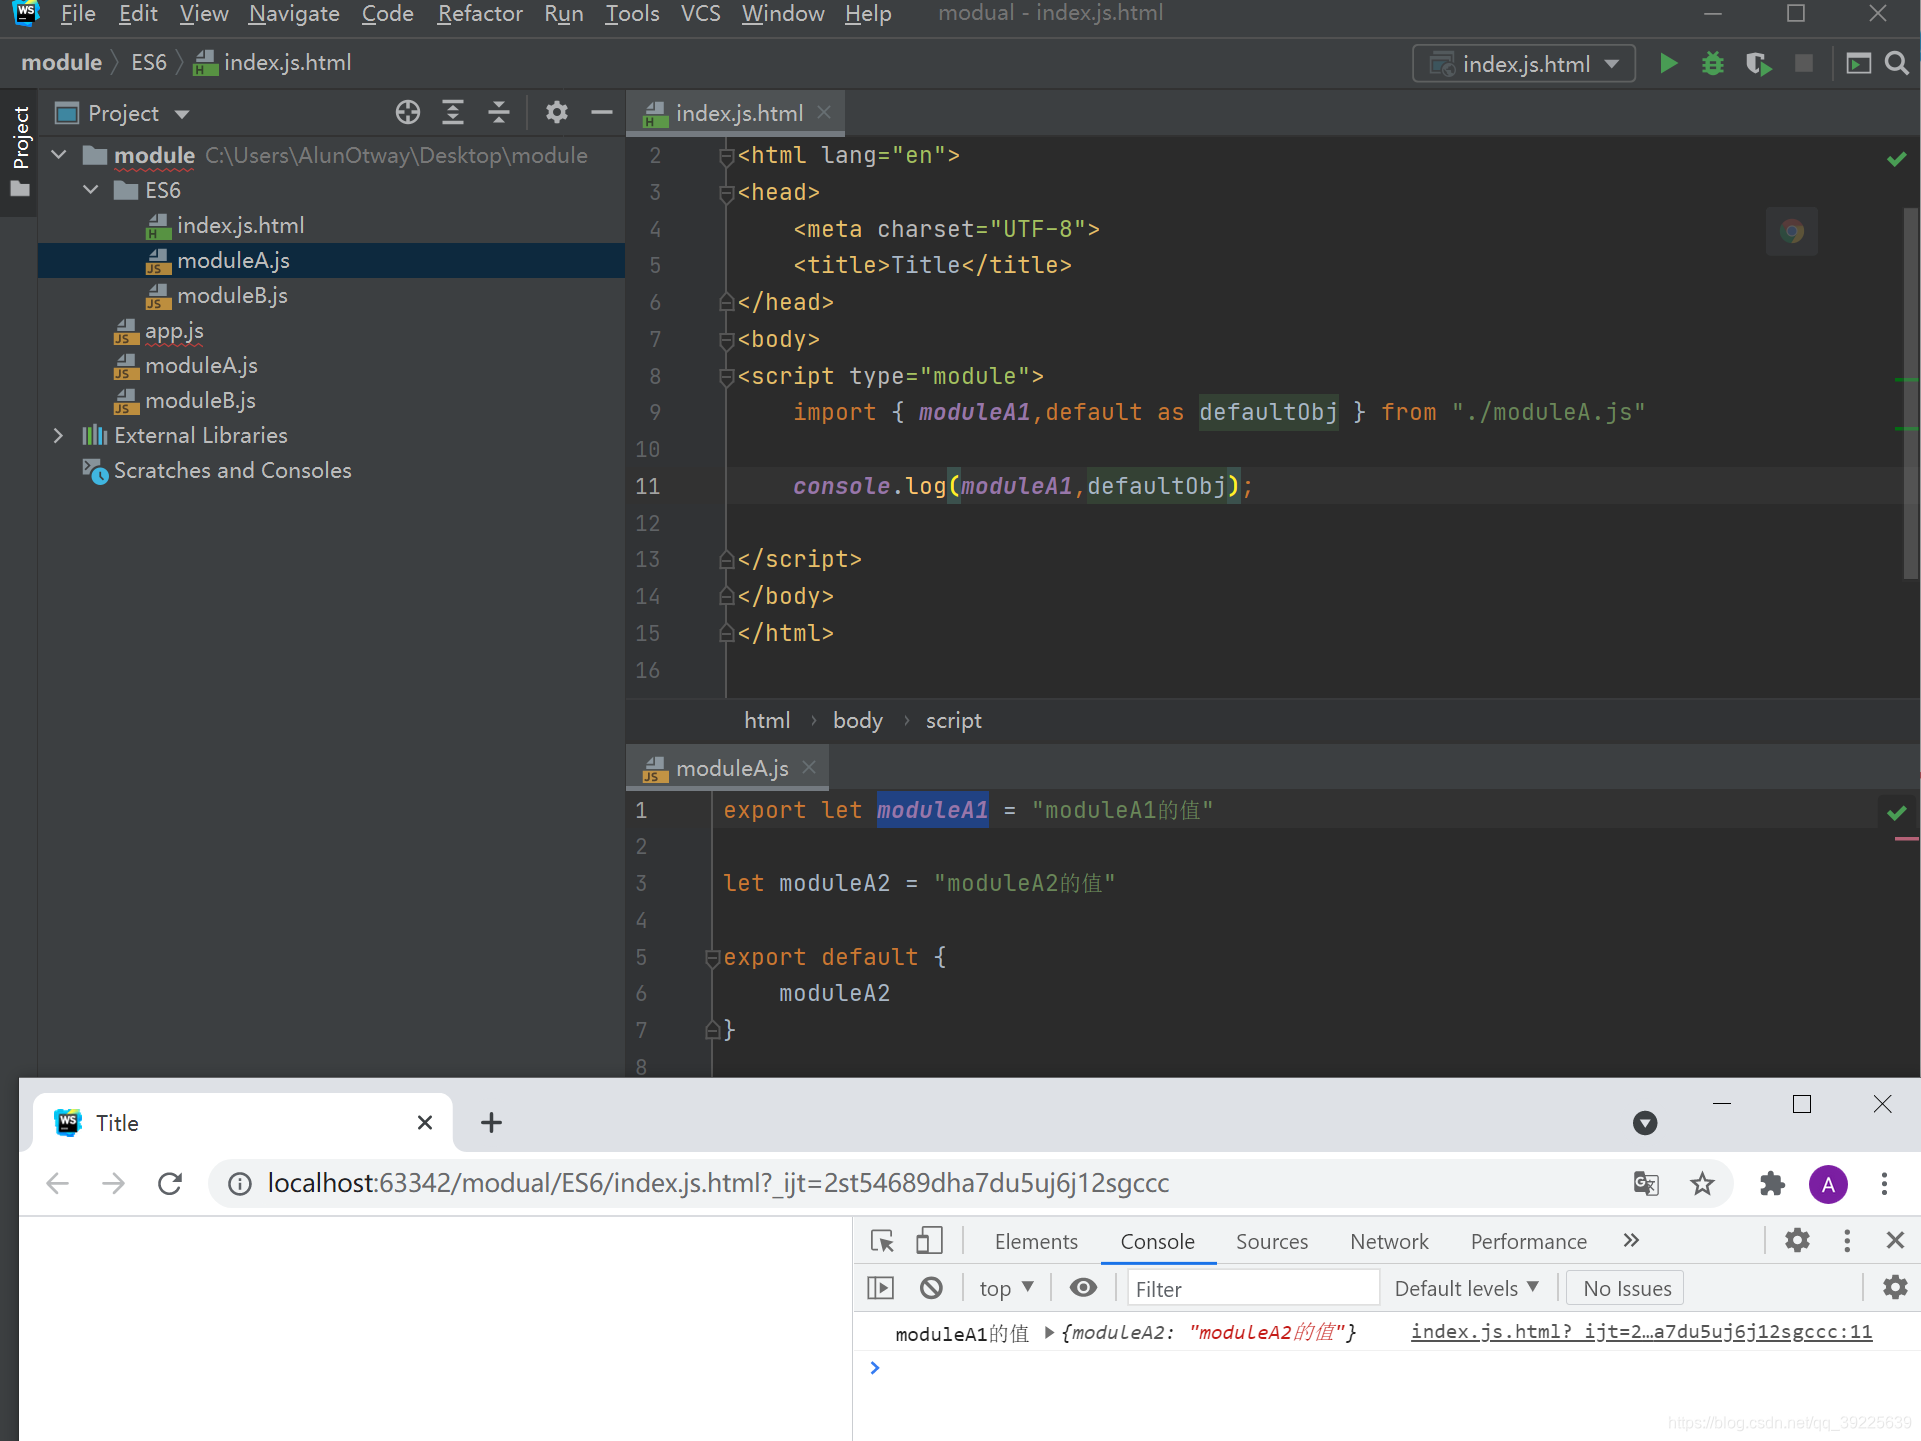This screenshot has width=1921, height=1441.
Task: Click Run with Coverage shield icon
Action: [1758, 64]
